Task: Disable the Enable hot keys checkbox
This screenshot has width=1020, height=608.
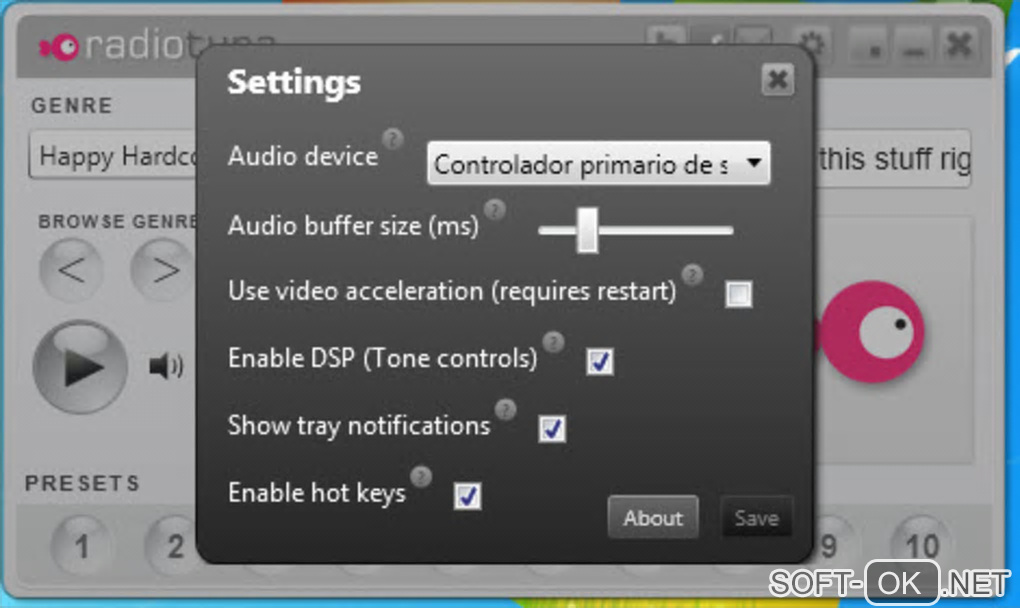Action: (x=468, y=496)
